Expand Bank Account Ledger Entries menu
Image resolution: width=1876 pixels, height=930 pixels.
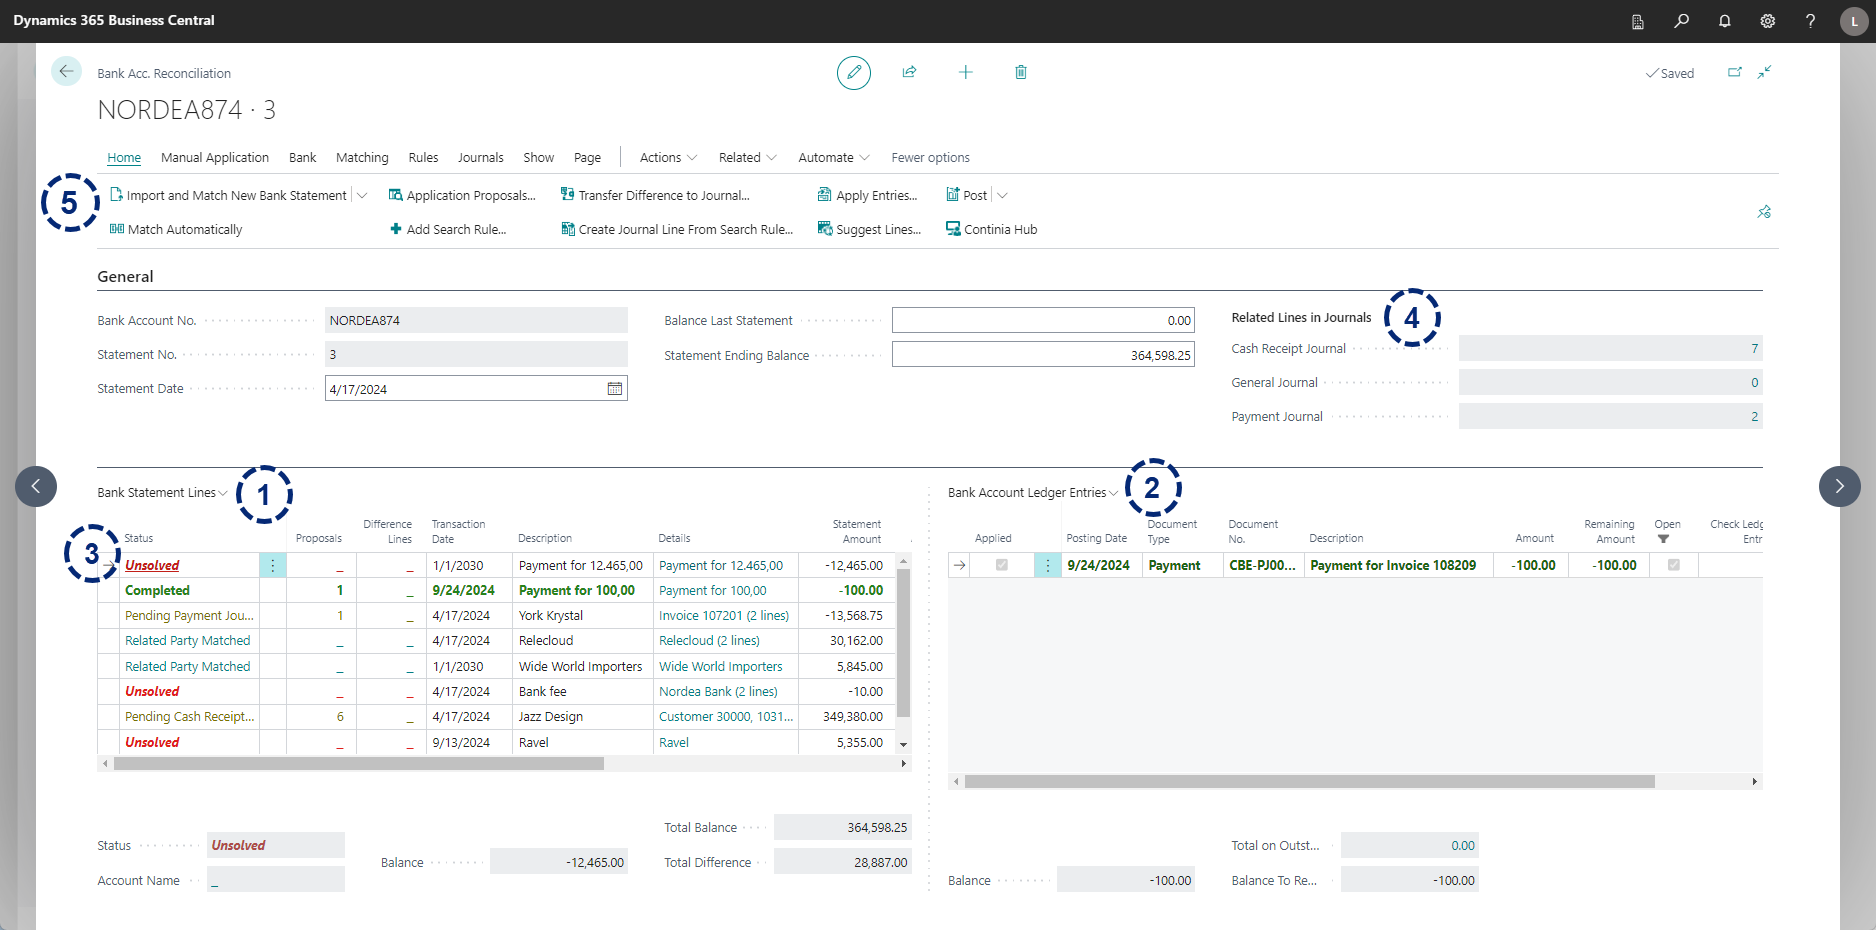click(x=1033, y=492)
